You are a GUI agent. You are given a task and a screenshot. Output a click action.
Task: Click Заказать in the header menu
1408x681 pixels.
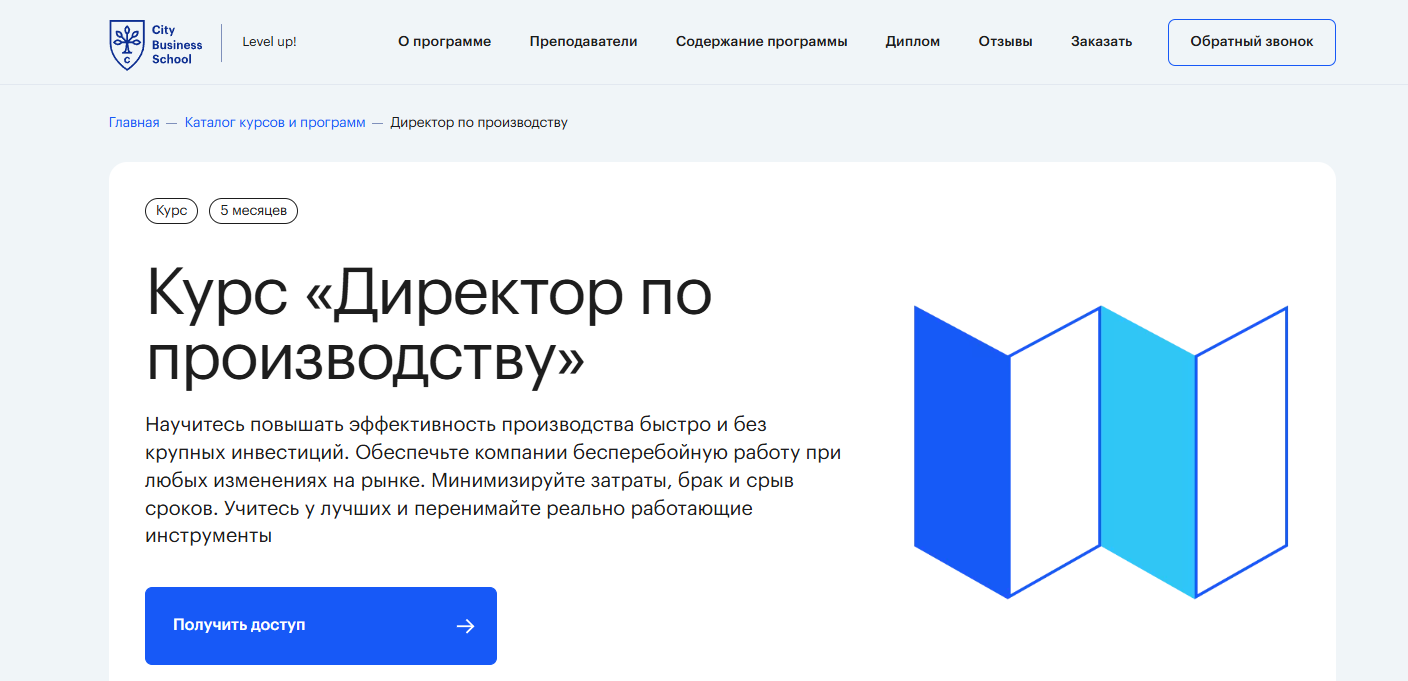click(1101, 42)
